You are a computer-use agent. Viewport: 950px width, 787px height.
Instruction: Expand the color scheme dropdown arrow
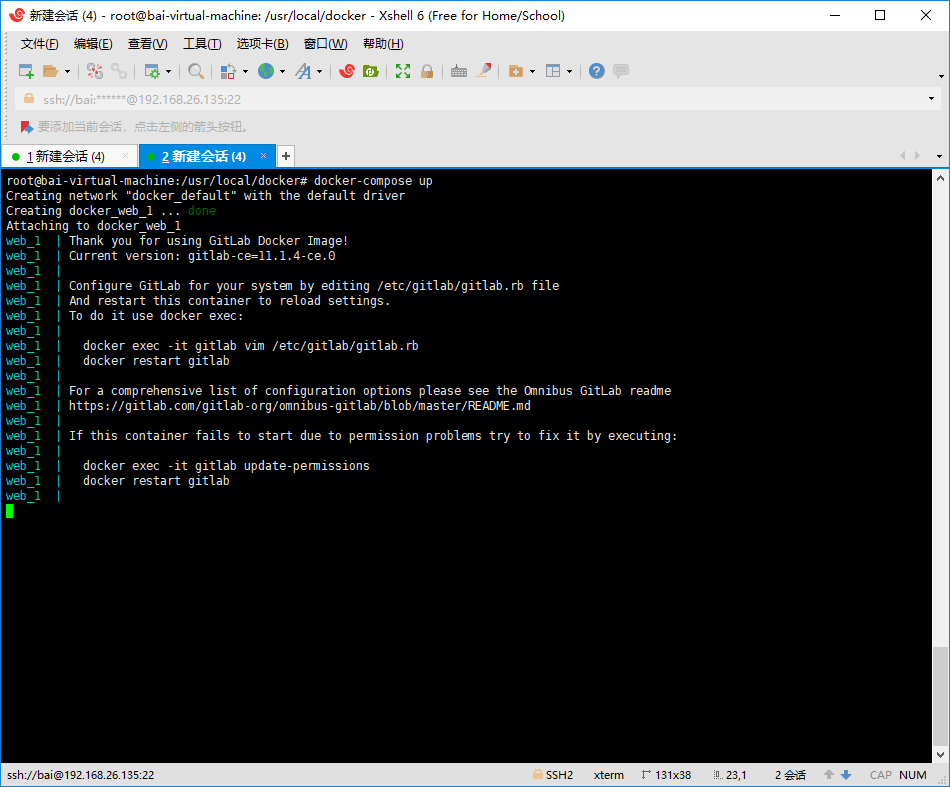pyautogui.click(x=245, y=71)
